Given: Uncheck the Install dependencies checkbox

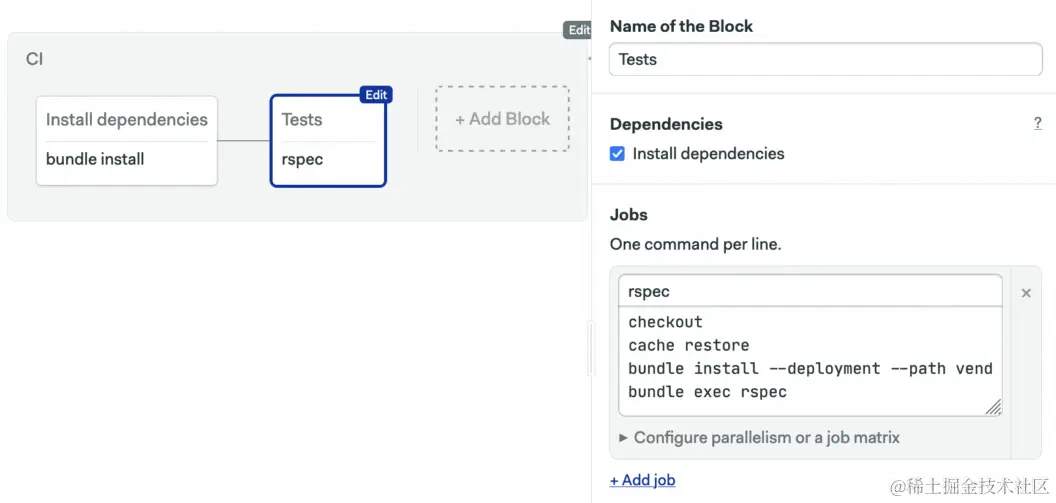Looking at the screenshot, I should (618, 154).
